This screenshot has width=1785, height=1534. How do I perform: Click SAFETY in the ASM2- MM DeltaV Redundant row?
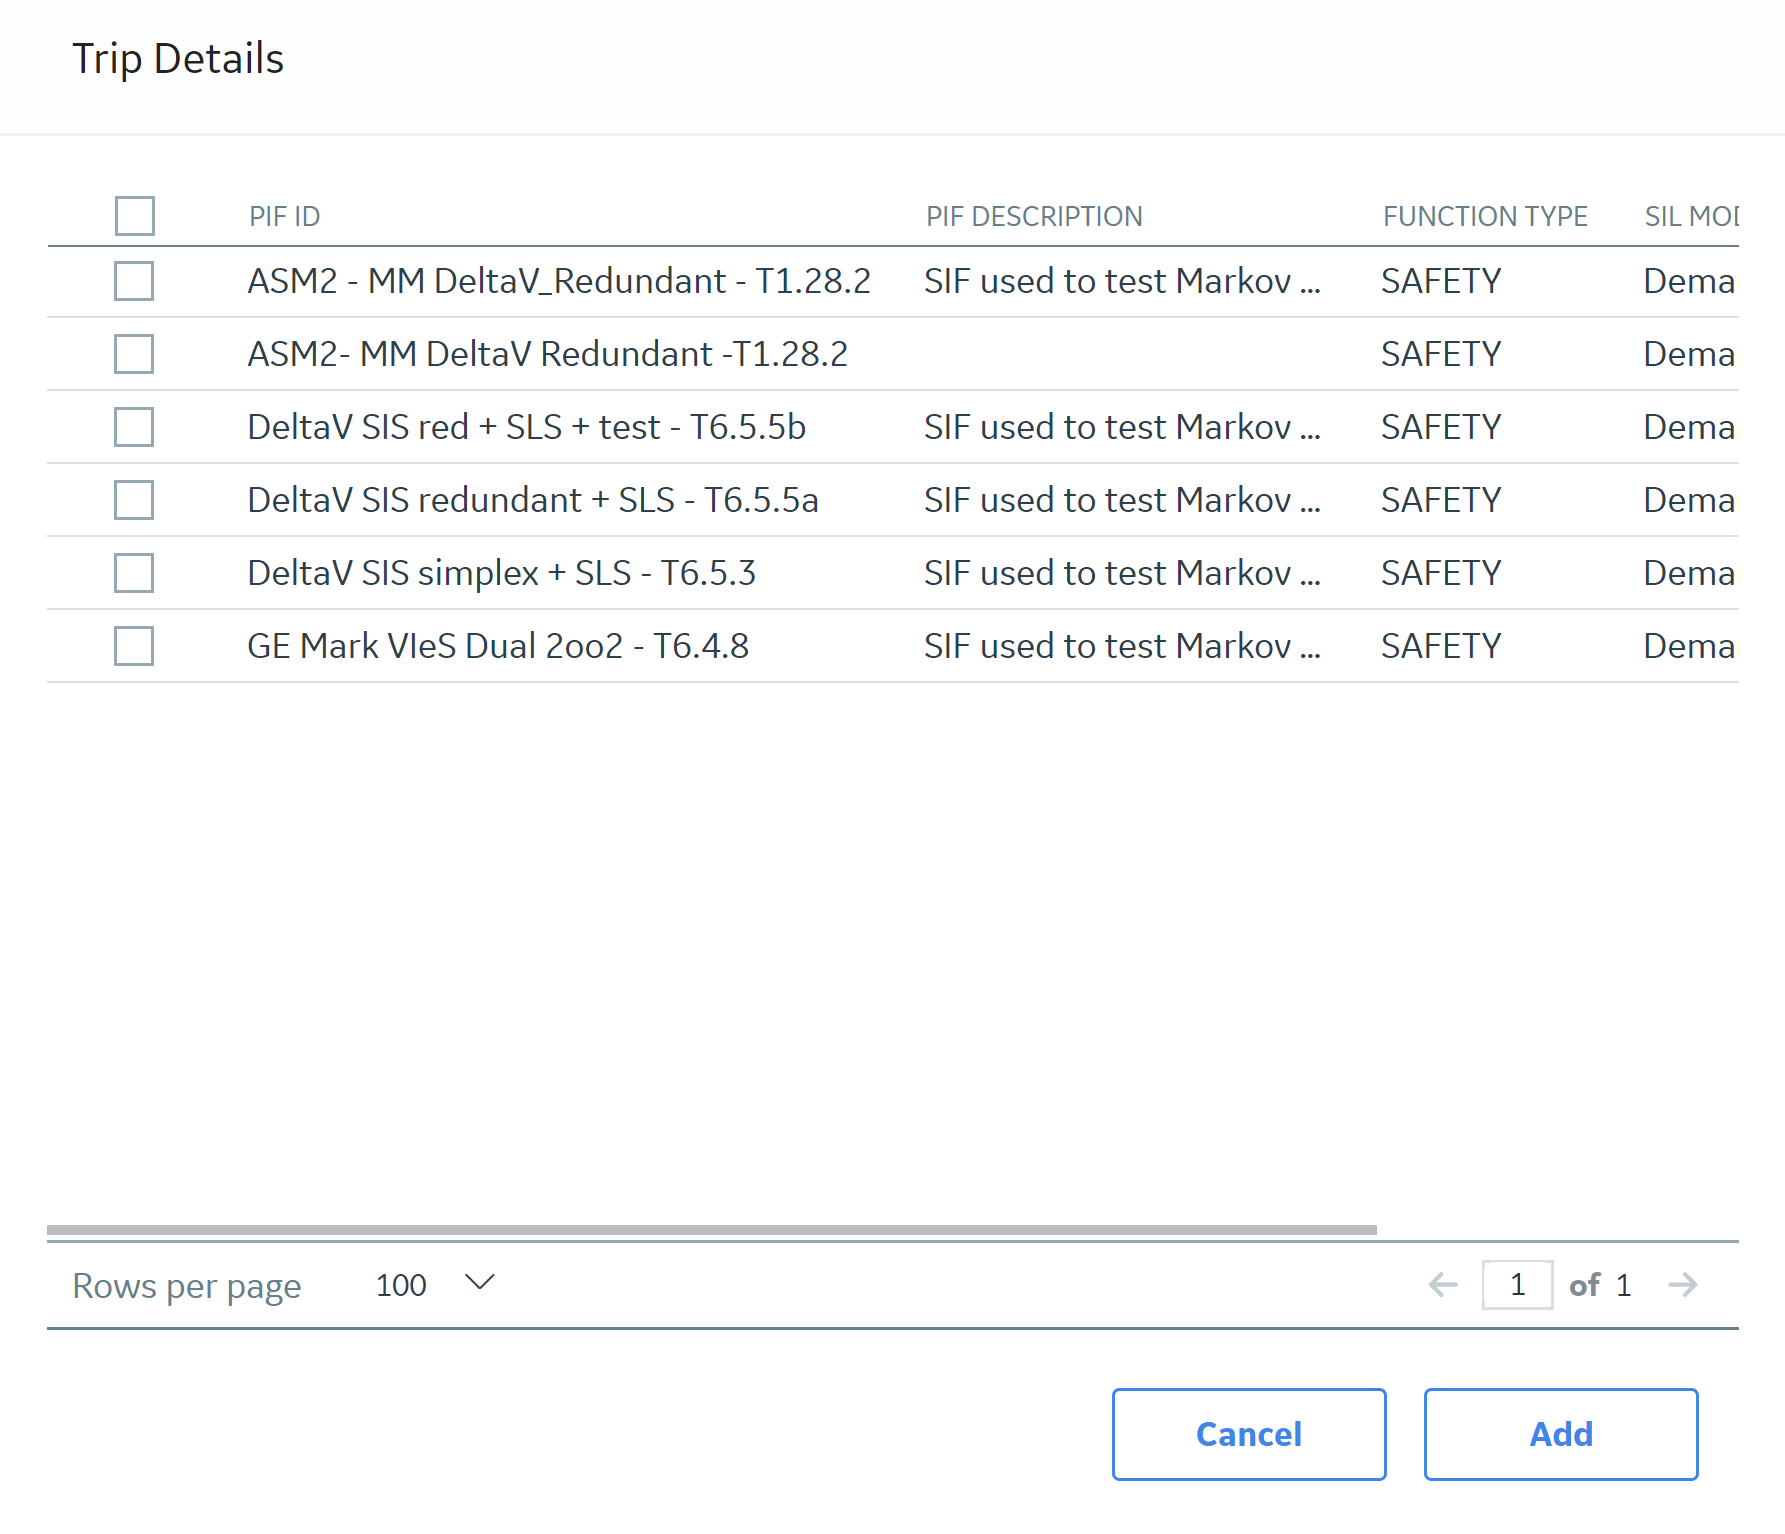tap(1441, 354)
